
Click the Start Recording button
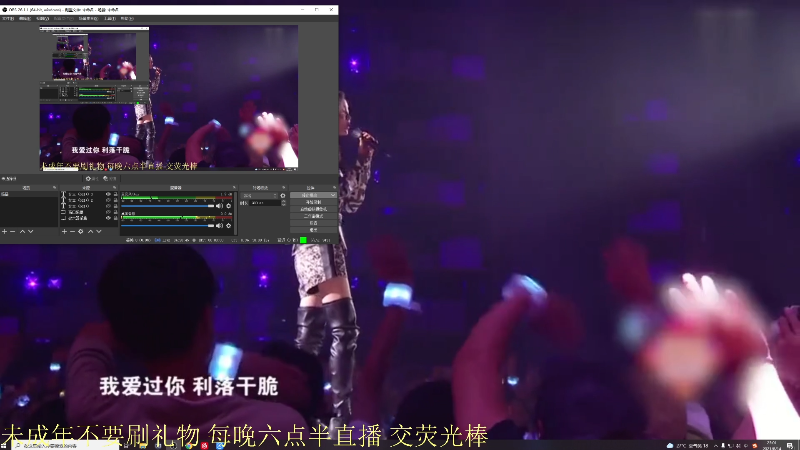pyautogui.click(x=313, y=202)
